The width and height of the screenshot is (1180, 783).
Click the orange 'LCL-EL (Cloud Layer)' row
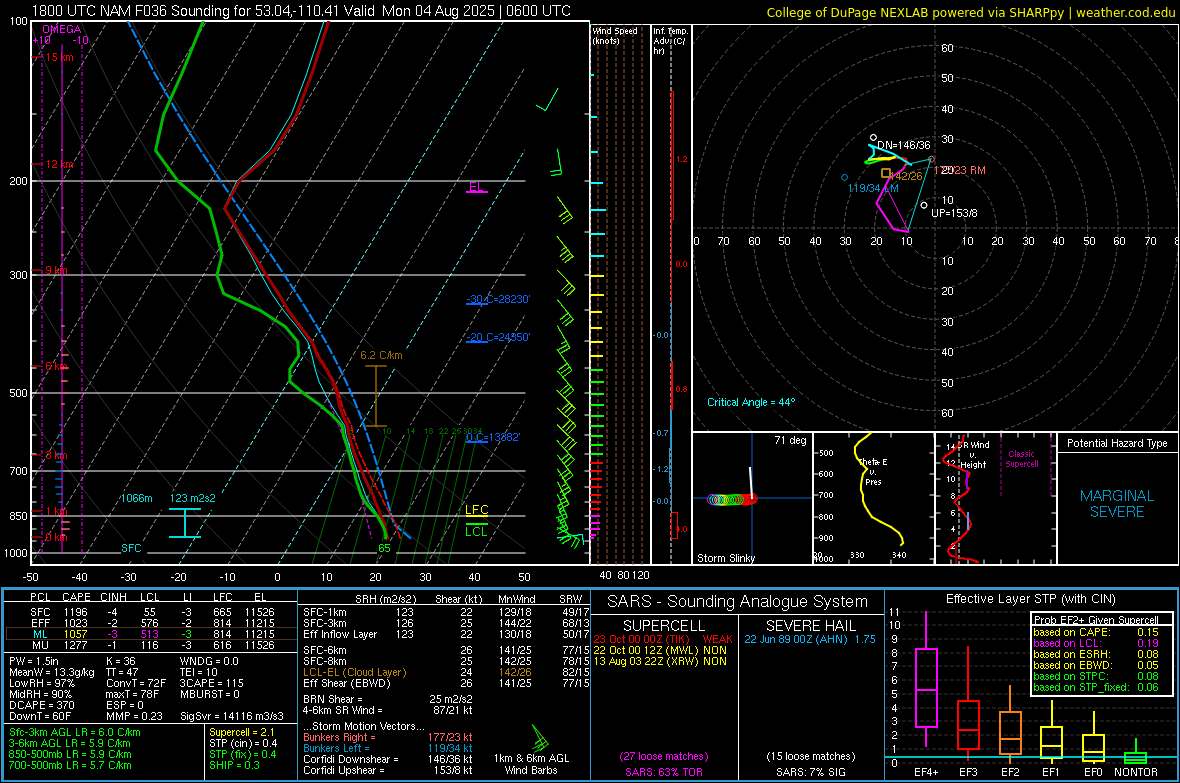point(446,672)
